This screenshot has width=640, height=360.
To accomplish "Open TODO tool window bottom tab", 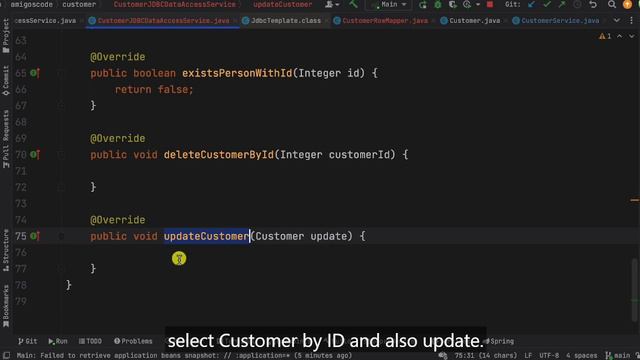I will (x=90, y=341).
